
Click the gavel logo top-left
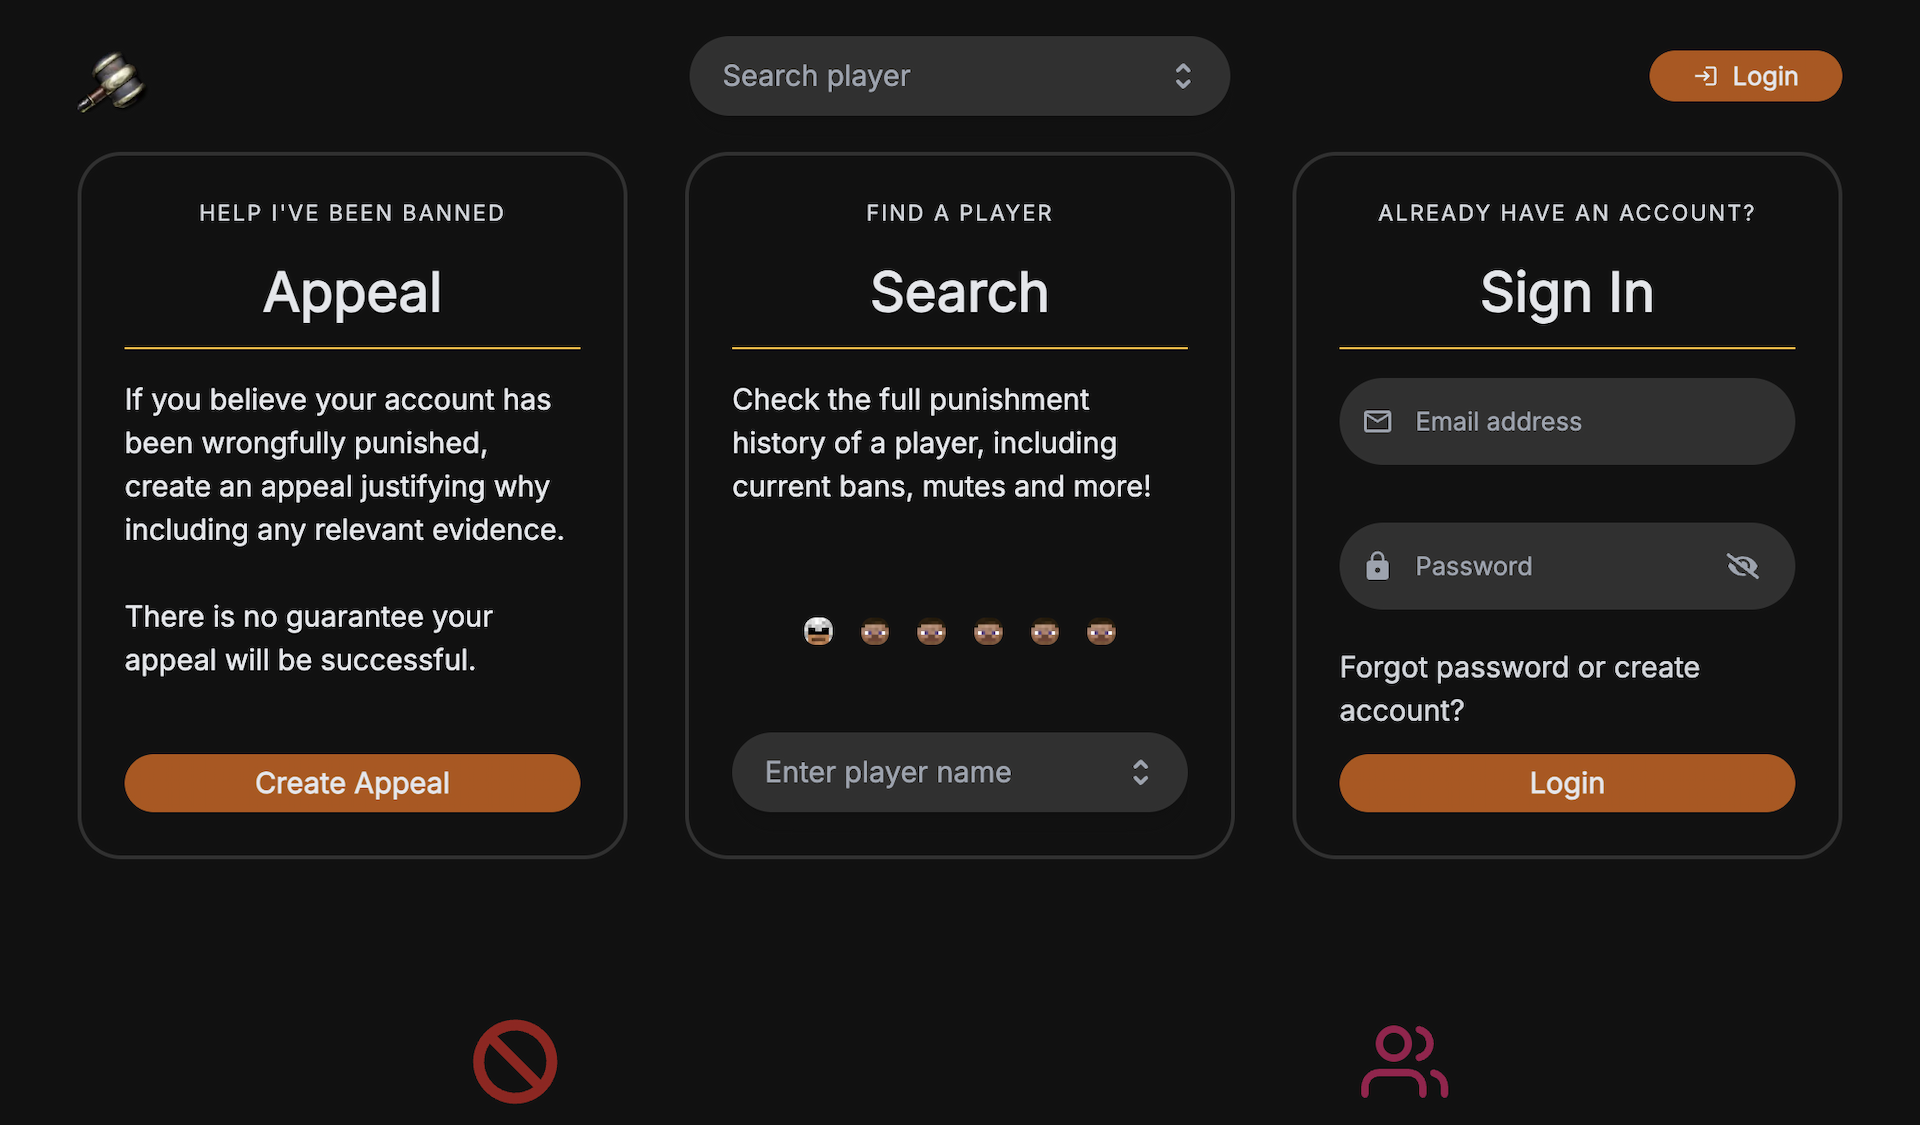112,83
